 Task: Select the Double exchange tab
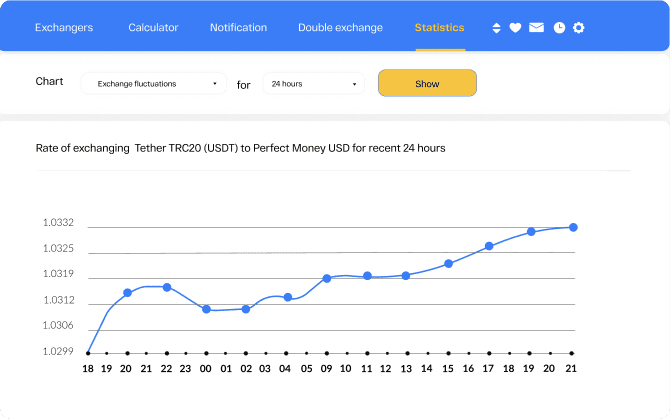coord(340,28)
